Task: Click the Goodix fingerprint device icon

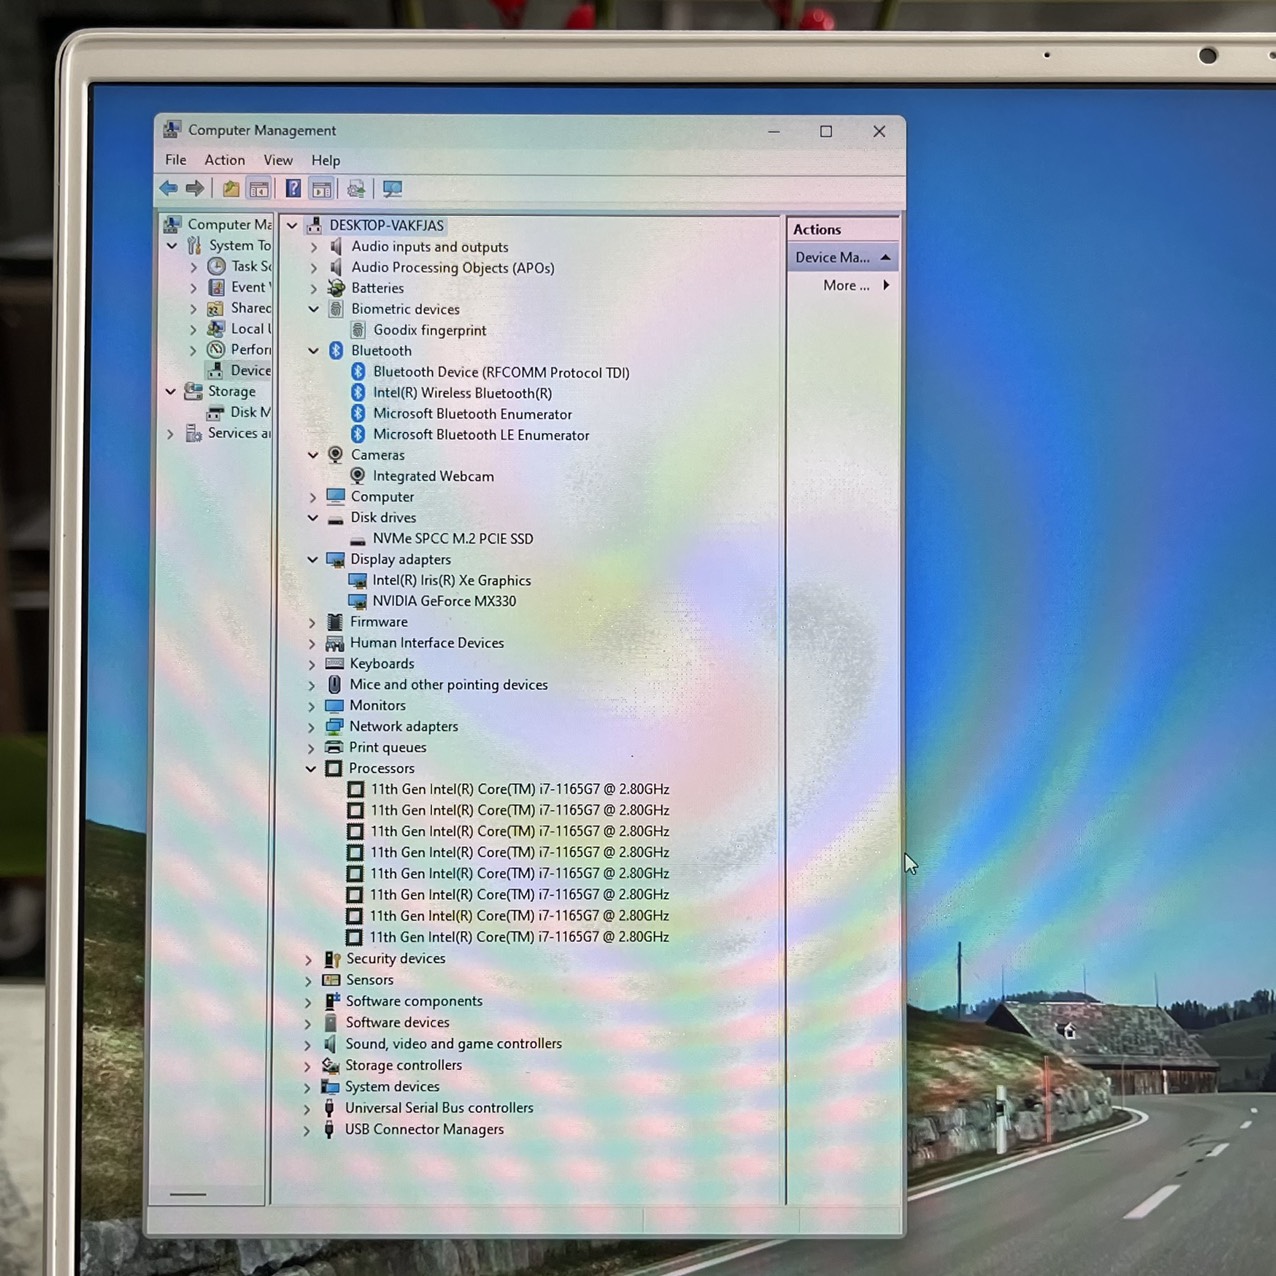Action: pos(358,330)
